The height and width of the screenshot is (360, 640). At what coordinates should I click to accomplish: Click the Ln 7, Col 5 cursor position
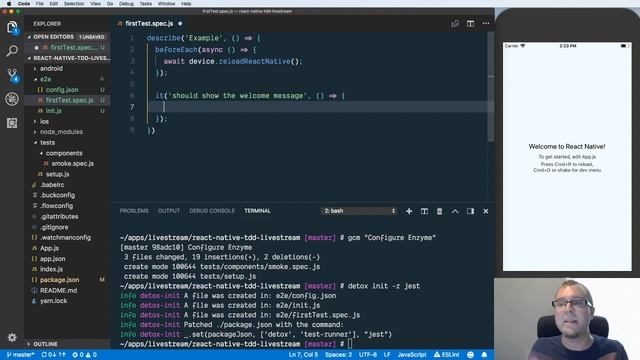pyautogui.click(x=303, y=355)
